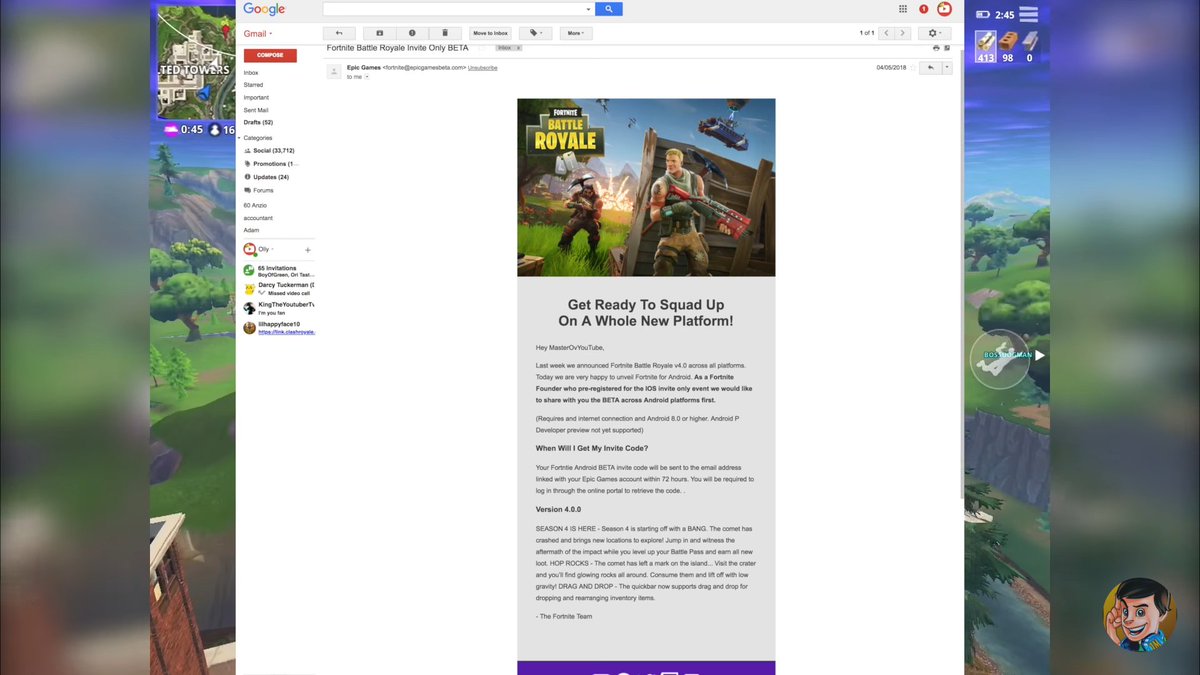This screenshot has height=675, width=1200.
Task: Open the Inbox folder
Action: point(251,73)
